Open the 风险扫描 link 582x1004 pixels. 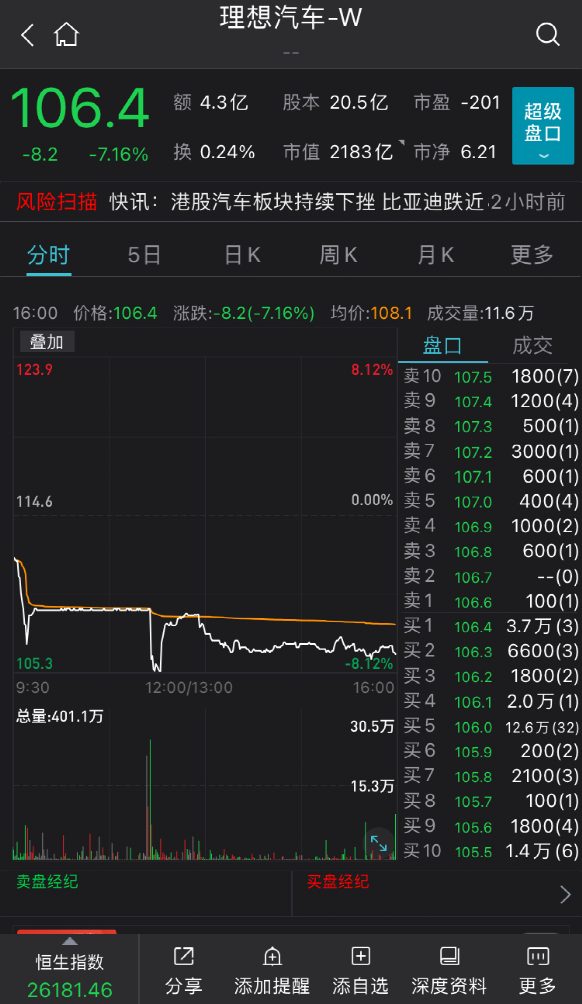click(x=56, y=202)
